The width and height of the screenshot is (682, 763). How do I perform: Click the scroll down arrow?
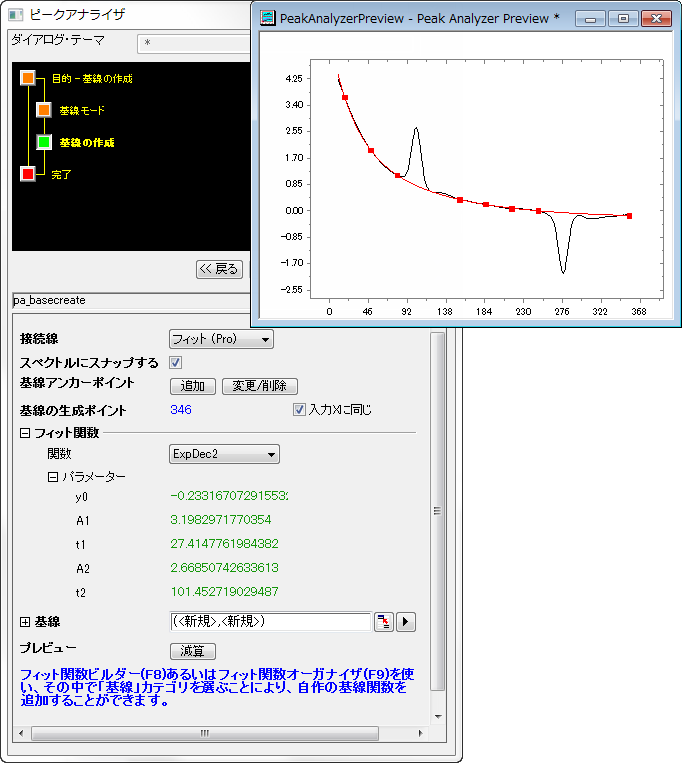click(438, 717)
